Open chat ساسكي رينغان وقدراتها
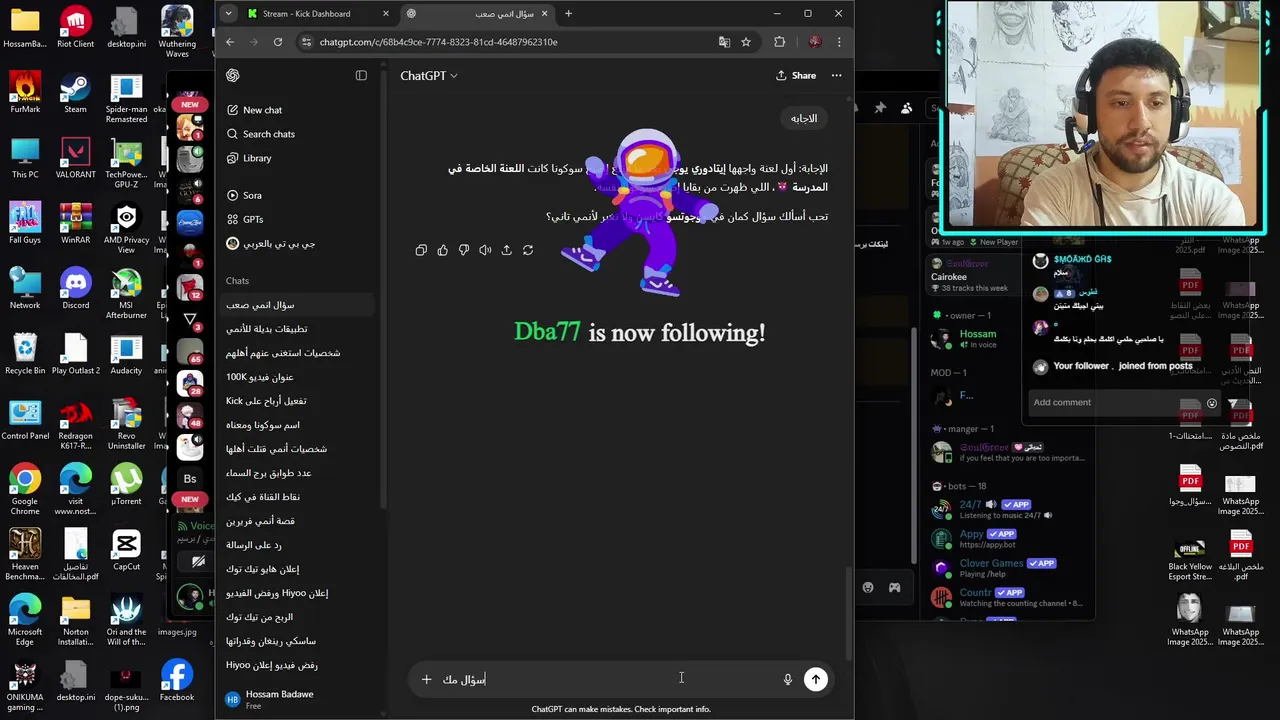 [299, 641]
